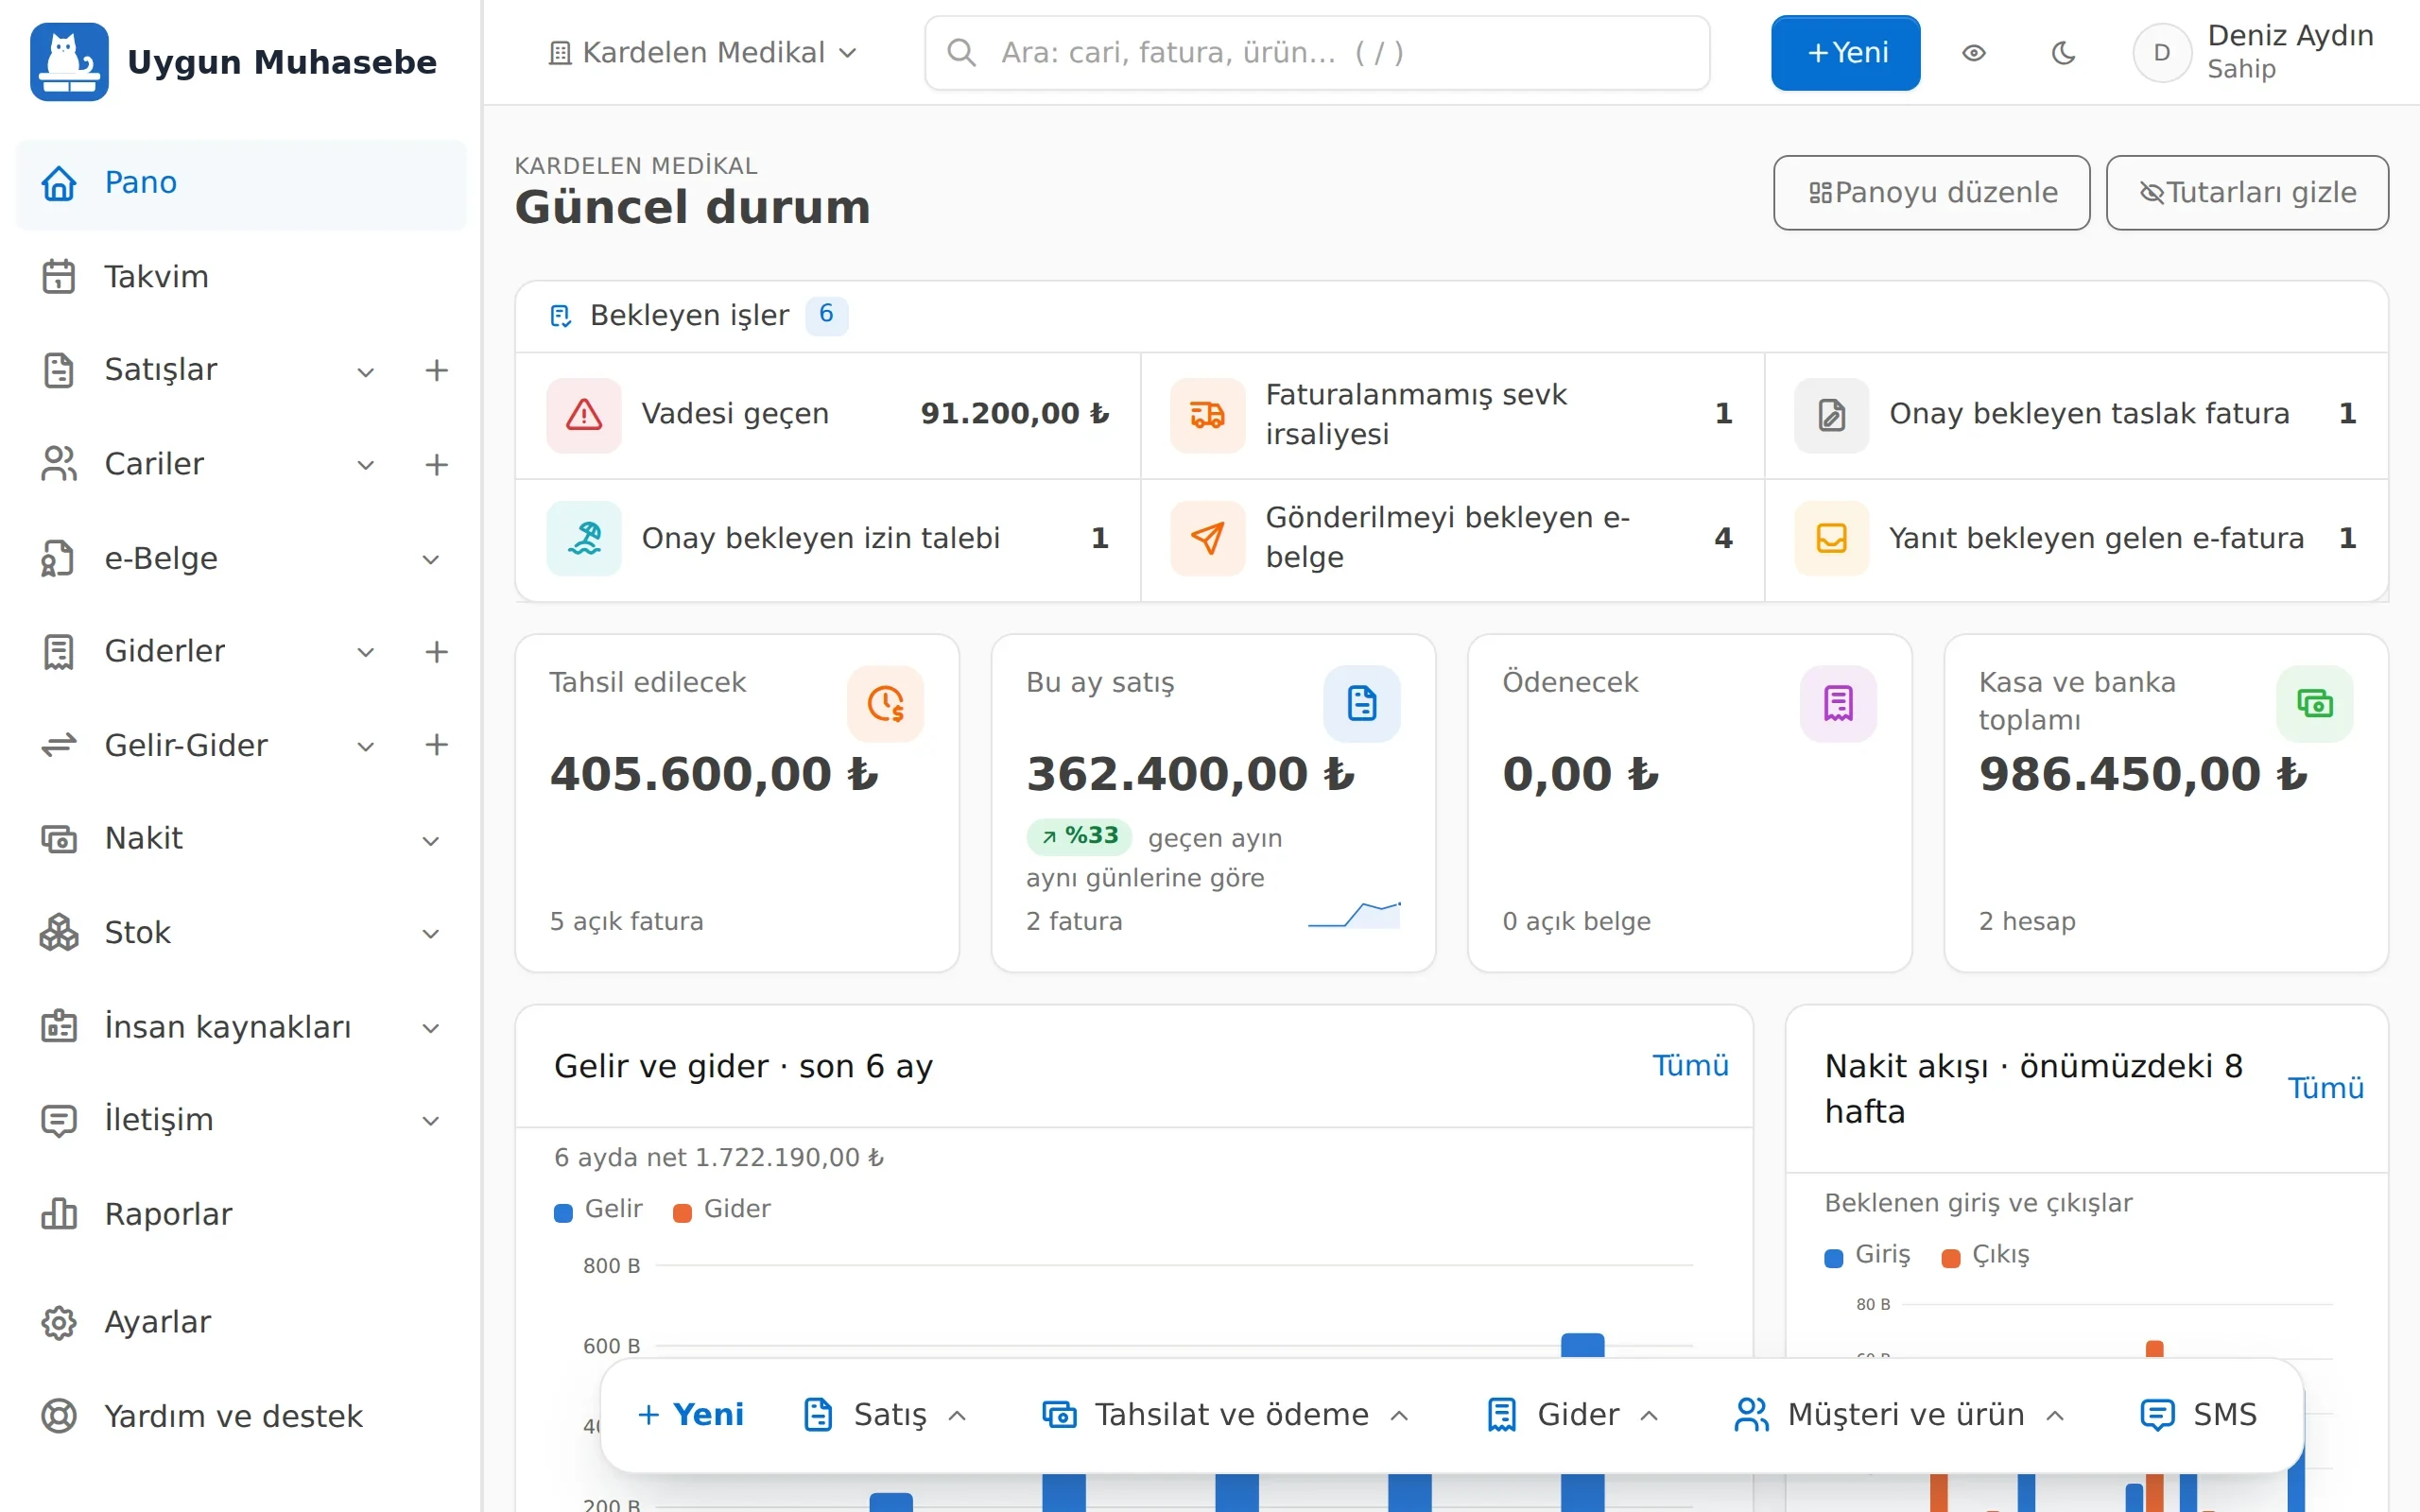Click the Uygun Muhasebe cat logo
The width and height of the screenshot is (2420, 1512).
click(x=69, y=62)
